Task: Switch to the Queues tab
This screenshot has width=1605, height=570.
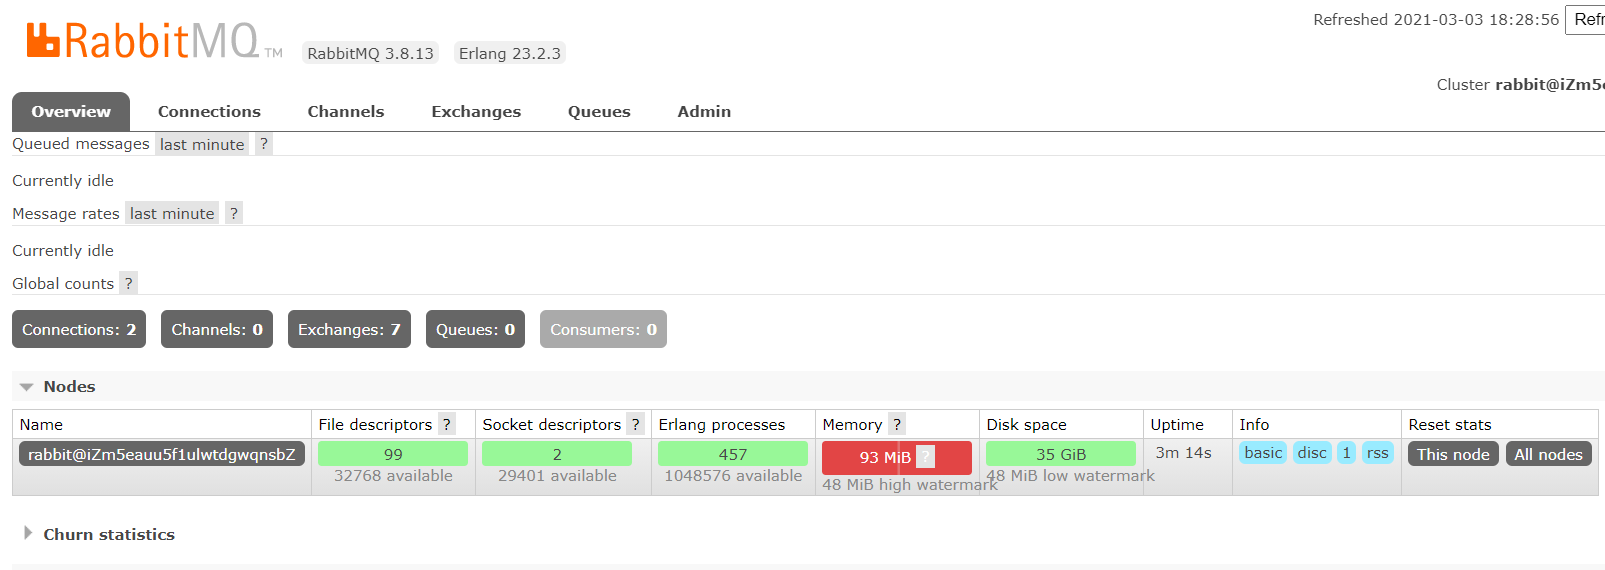Action: pos(599,112)
